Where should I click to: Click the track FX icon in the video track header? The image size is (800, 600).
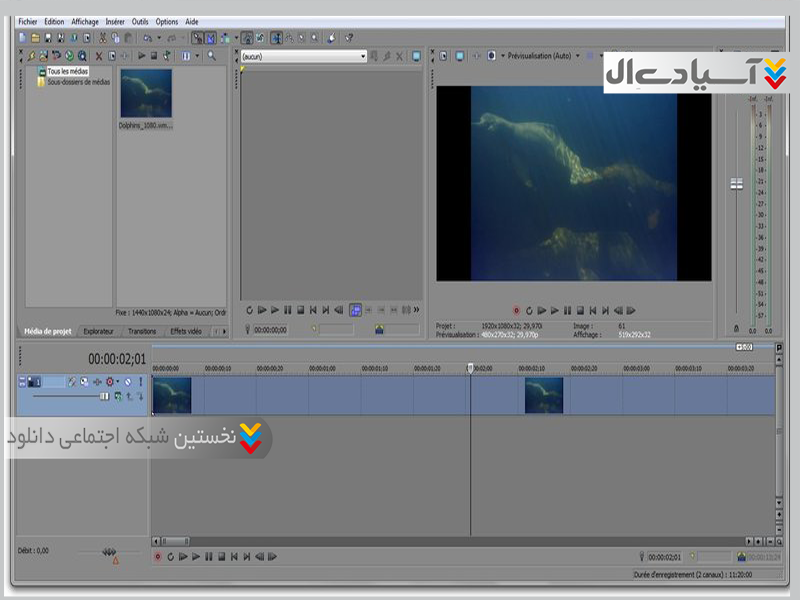(x=85, y=382)
